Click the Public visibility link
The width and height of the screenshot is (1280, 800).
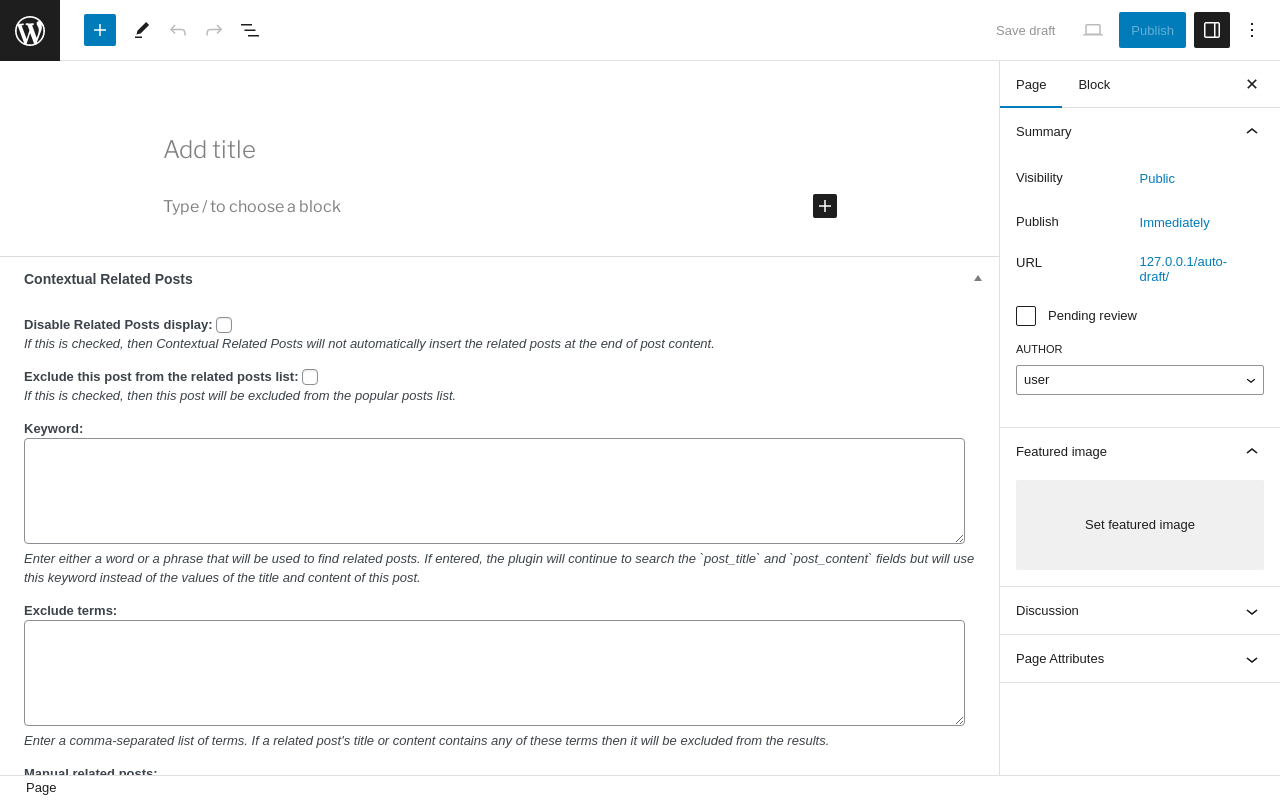[x=1157, y=179]
